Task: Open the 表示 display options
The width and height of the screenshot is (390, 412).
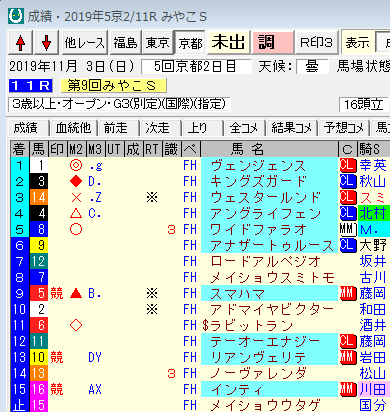Action: click(x=357, y=42)
